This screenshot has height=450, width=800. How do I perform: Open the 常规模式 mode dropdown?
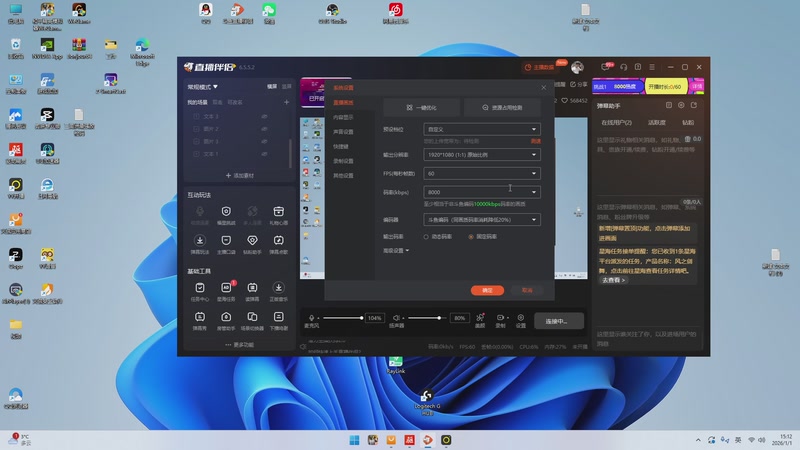(202, 87)
